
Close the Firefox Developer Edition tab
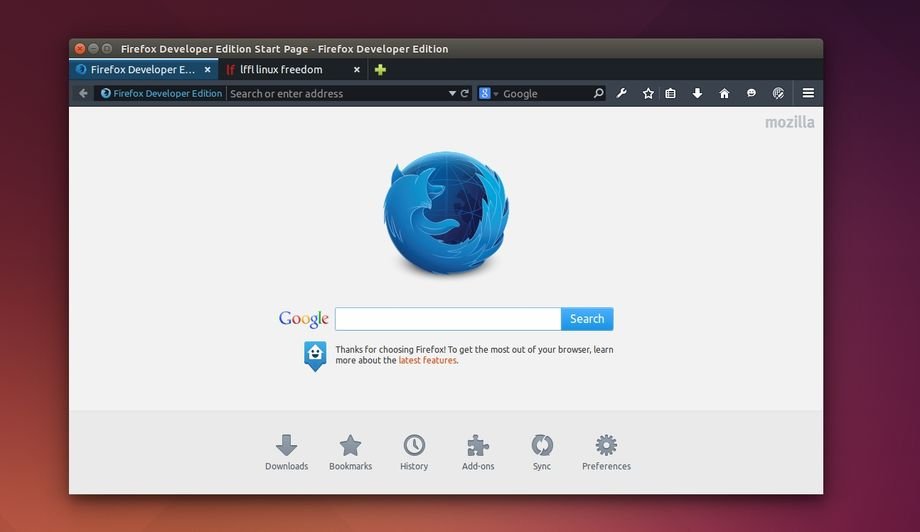click(207, 69)
